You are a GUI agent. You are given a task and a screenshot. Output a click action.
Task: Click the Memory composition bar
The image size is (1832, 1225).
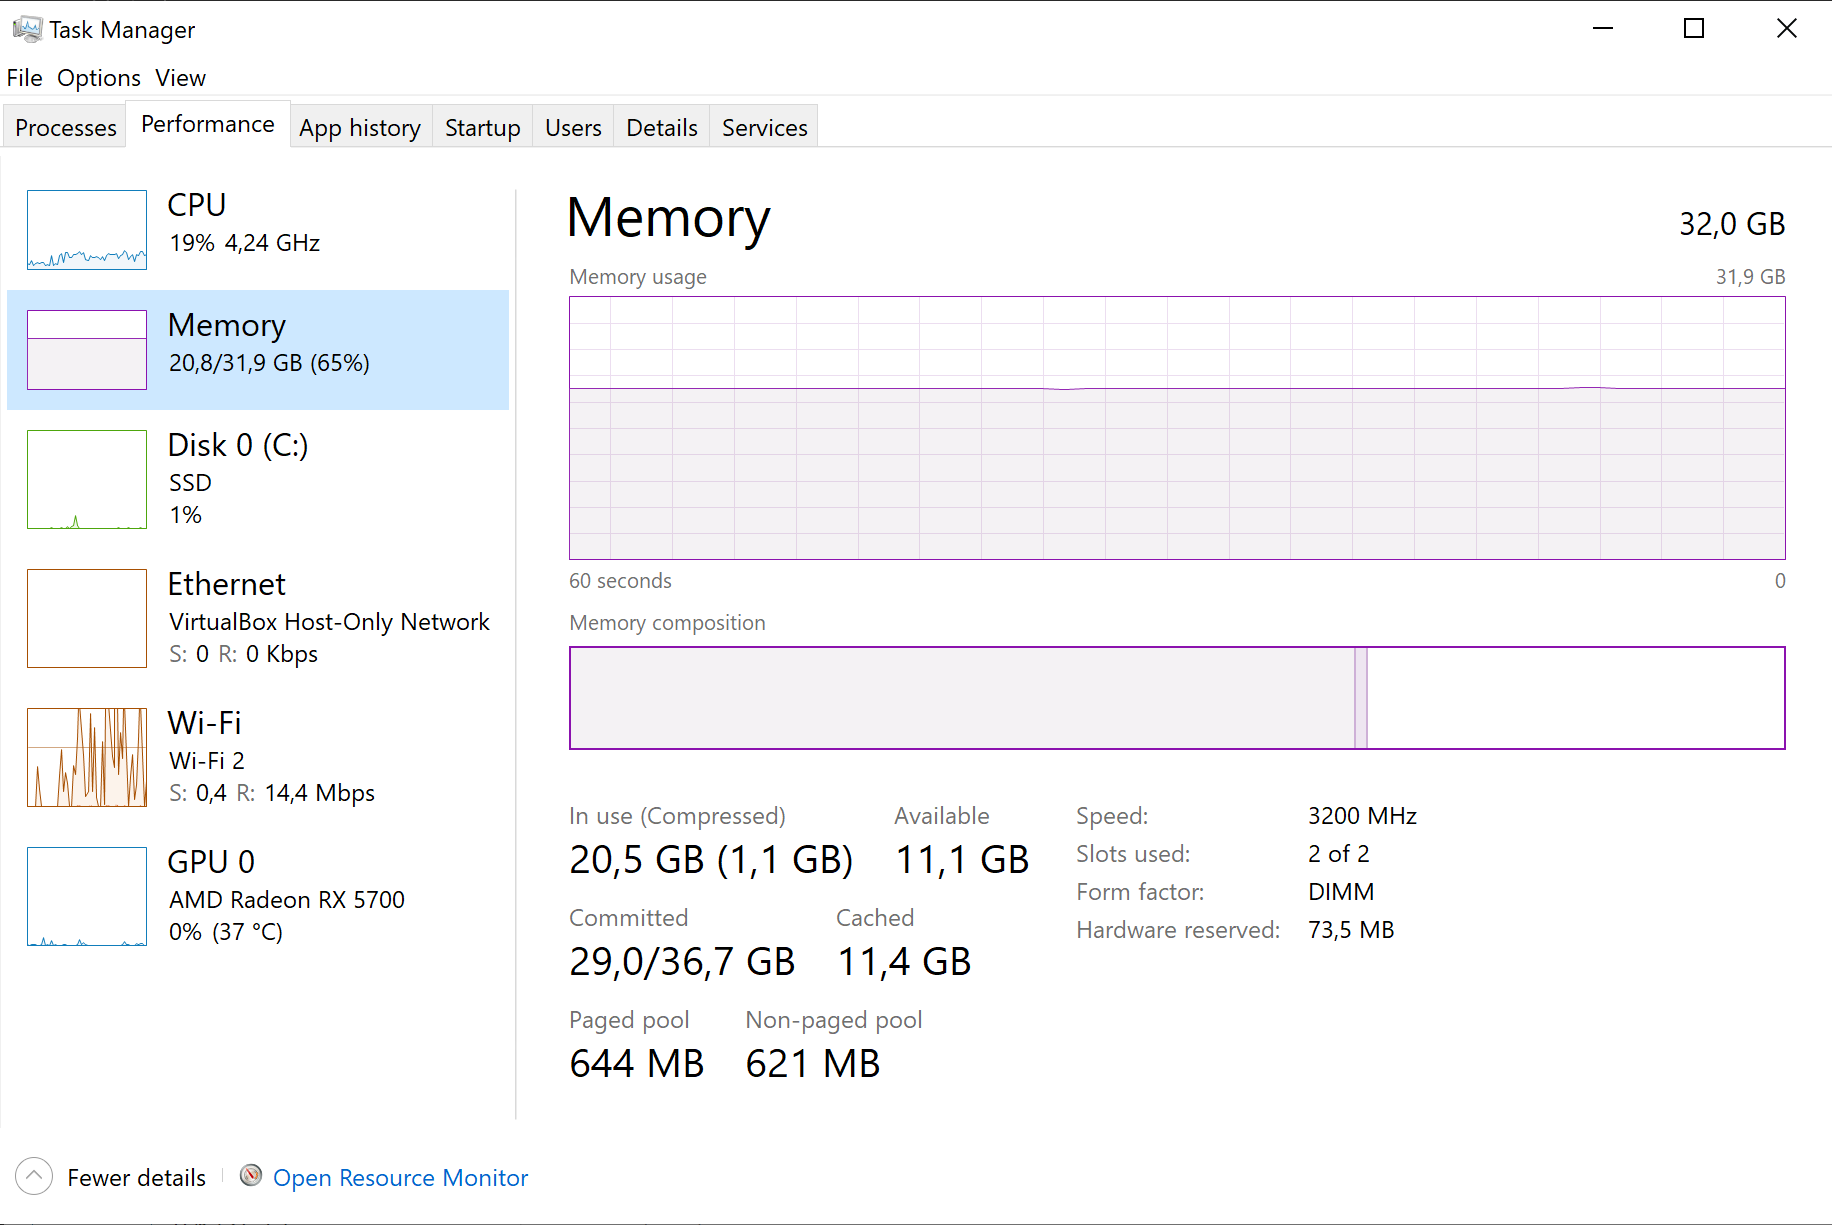click(1176, 698)
